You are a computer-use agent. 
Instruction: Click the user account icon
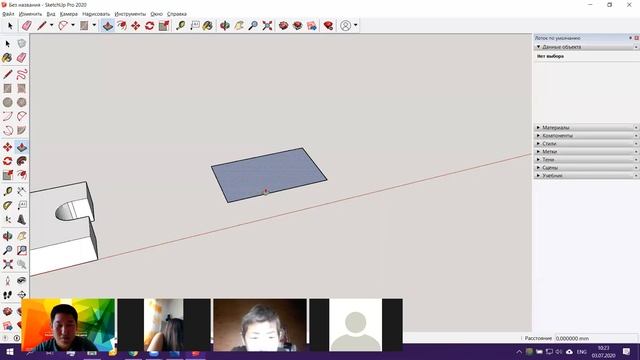345,26
